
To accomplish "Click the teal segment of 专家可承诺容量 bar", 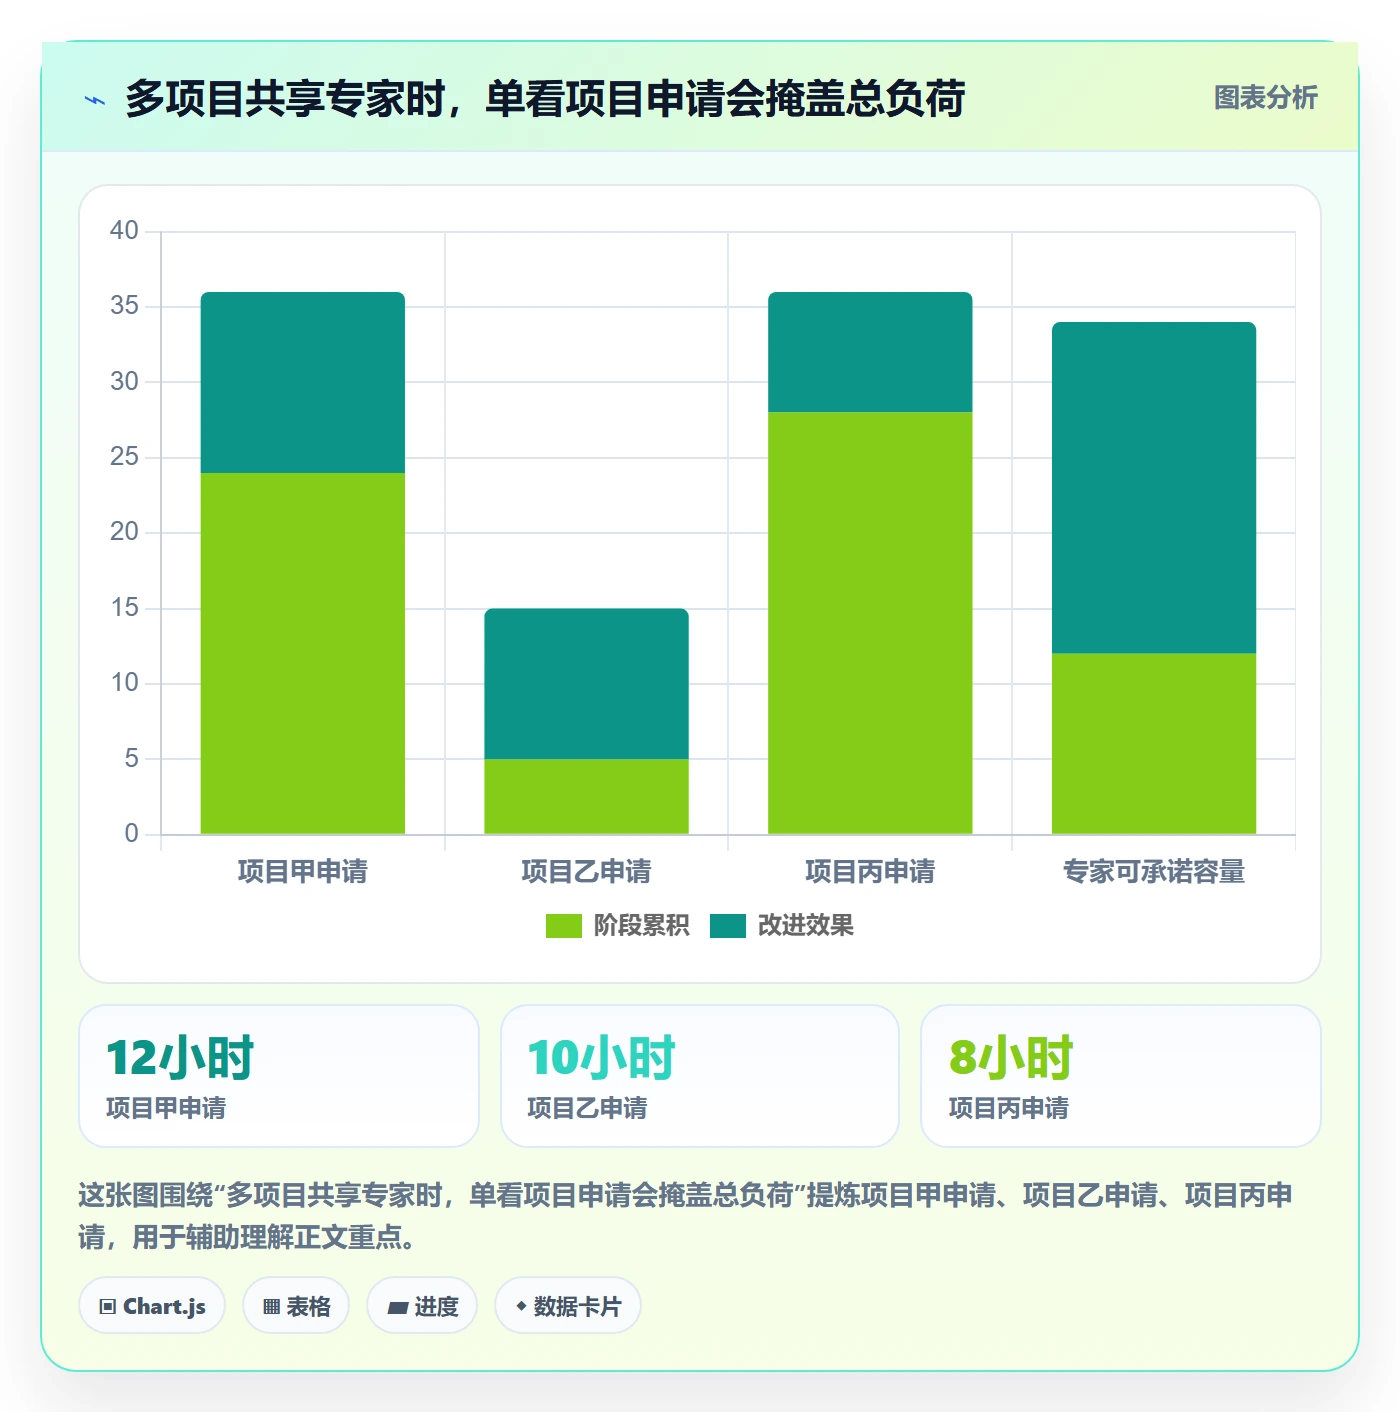I will tap(1154, 488).
